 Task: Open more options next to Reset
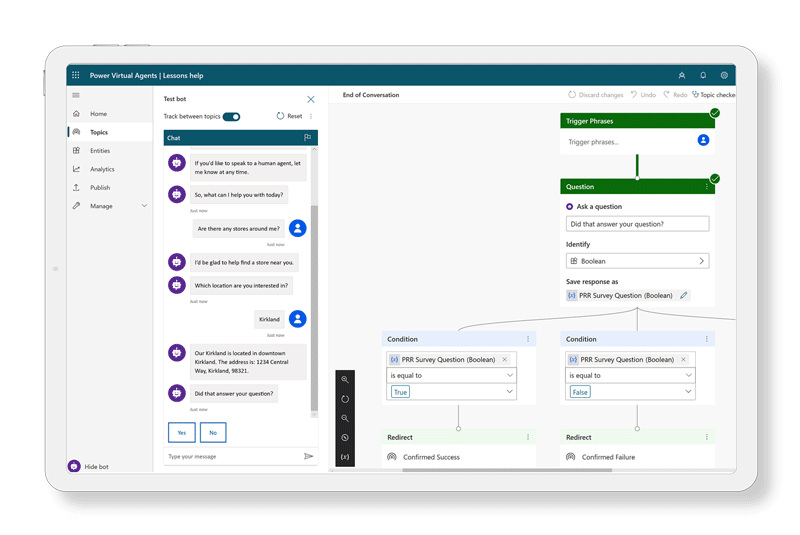click(311, 116)
